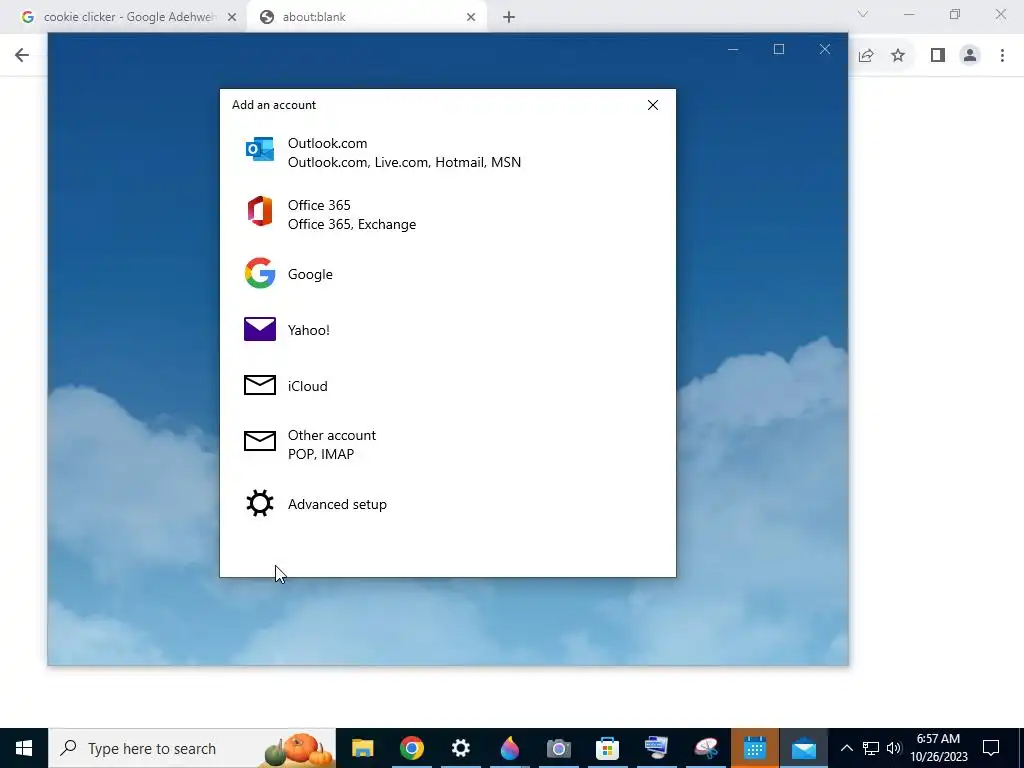Toggle Chrome side panel icon
Screen dimensions: 1024x768
[x=938, y=56]
